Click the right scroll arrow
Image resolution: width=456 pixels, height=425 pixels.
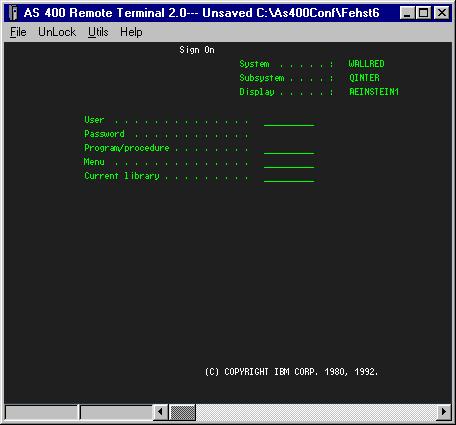coord(444,412)
